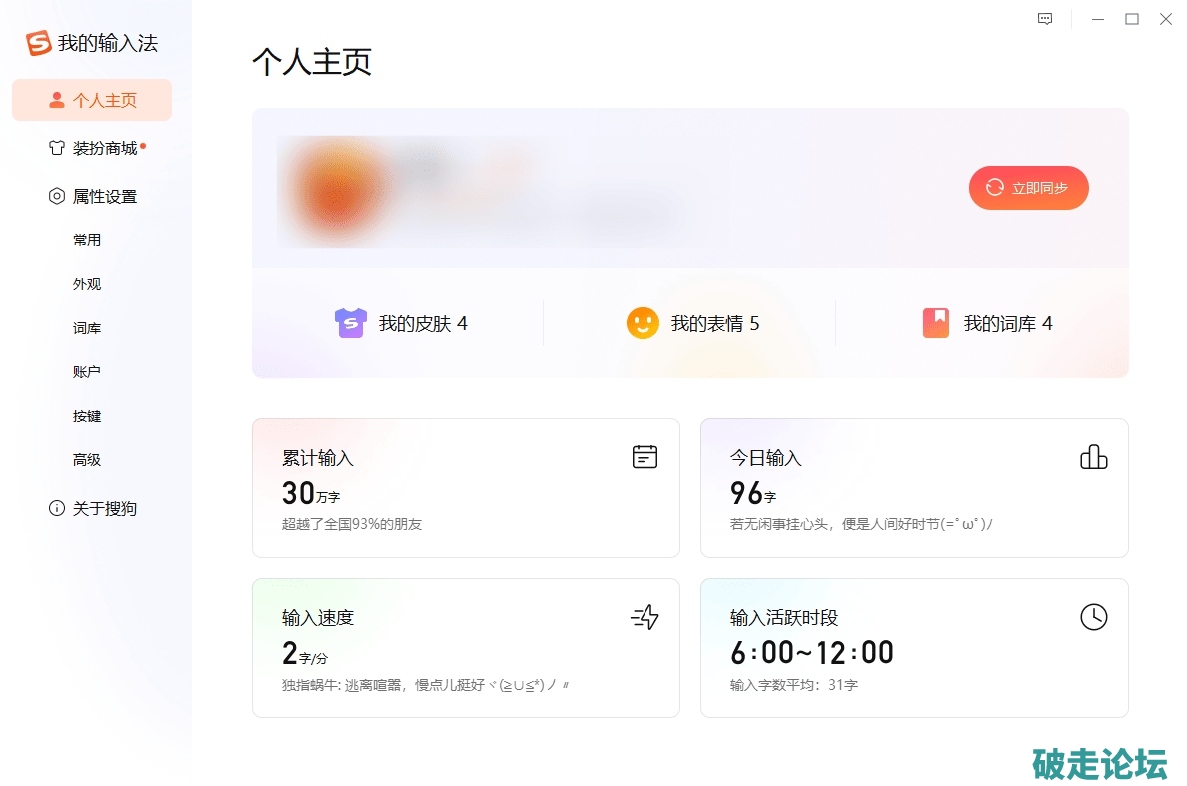1187x786 pixels.
Task: Click the lightning speed icon in 输入速度 card
Action: pos(645,617)
